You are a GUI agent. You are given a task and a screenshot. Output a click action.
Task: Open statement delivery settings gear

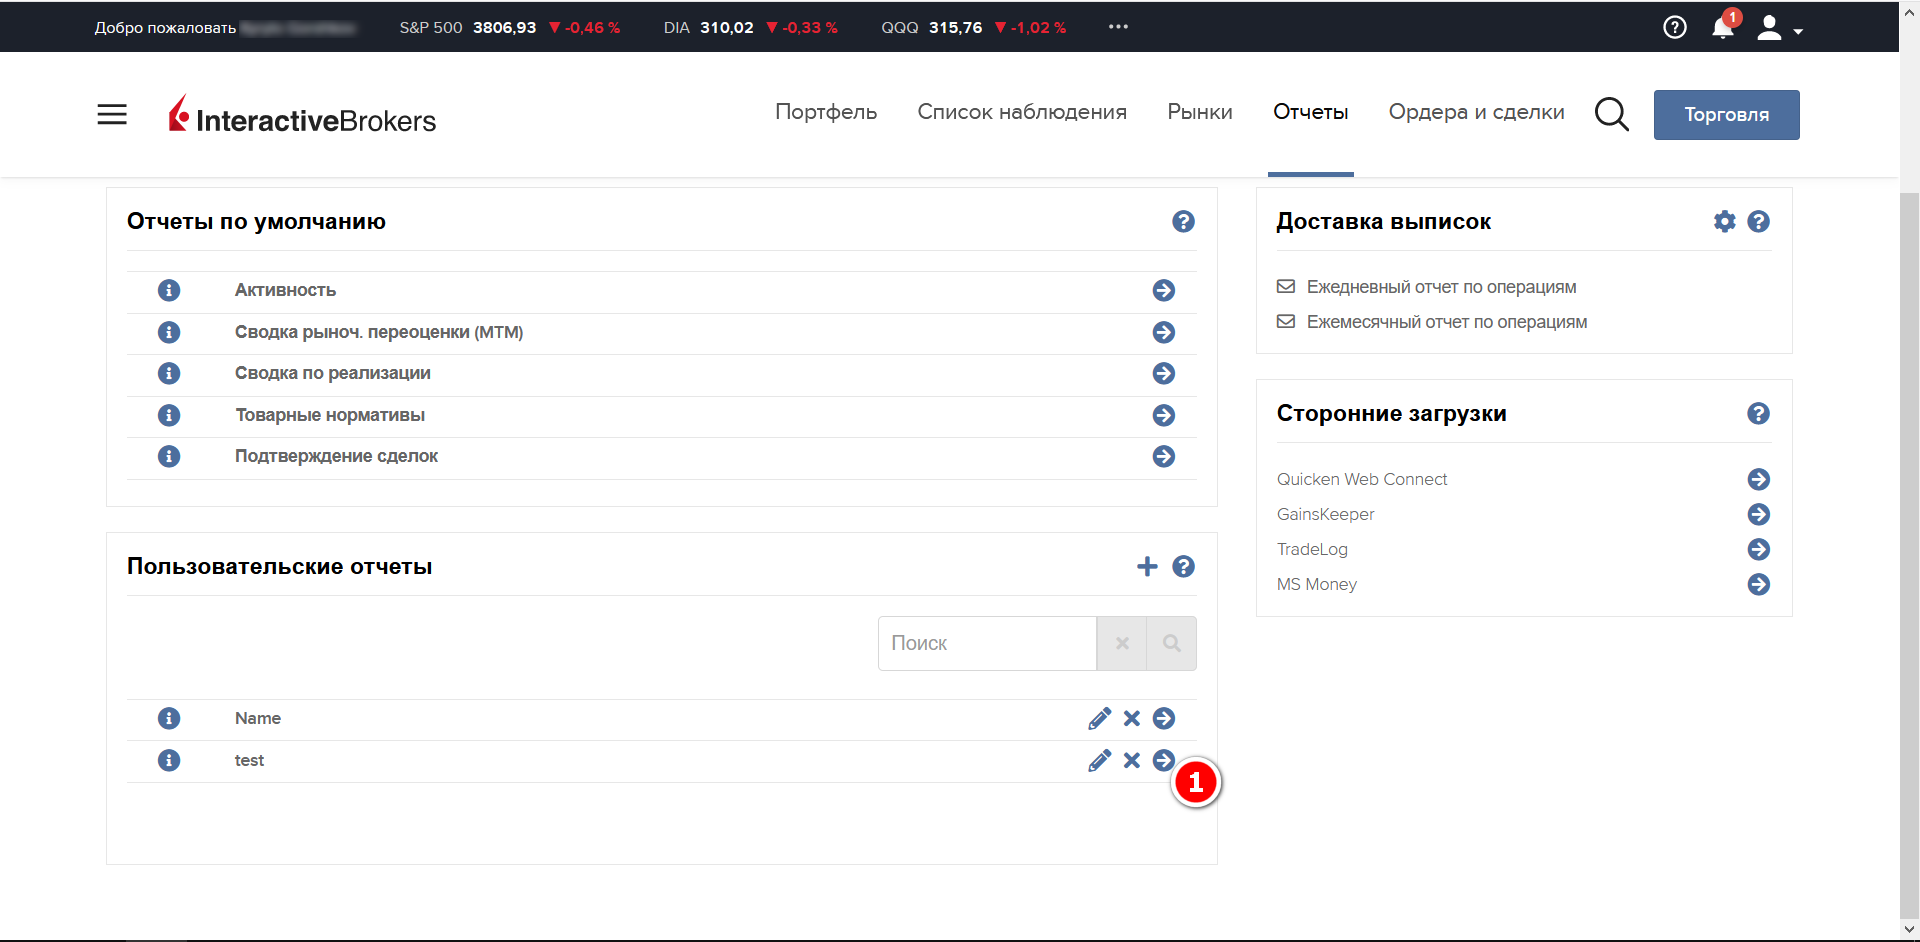coord(1724,222)
